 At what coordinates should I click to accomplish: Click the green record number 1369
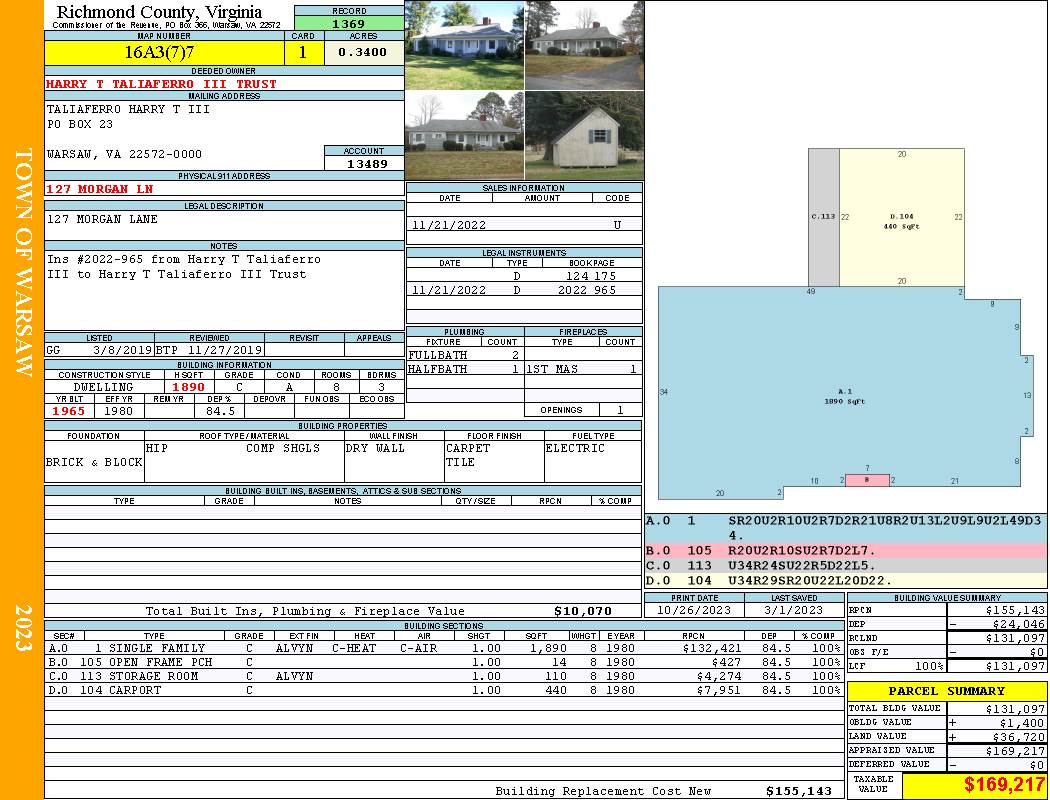point(349,23)
